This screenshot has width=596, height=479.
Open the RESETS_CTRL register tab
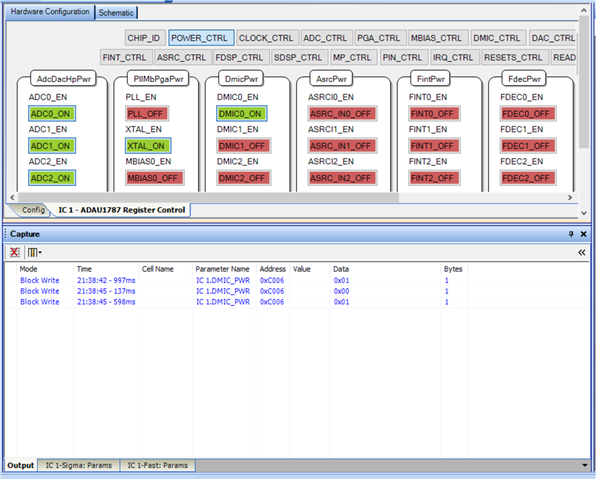[515, 57]
